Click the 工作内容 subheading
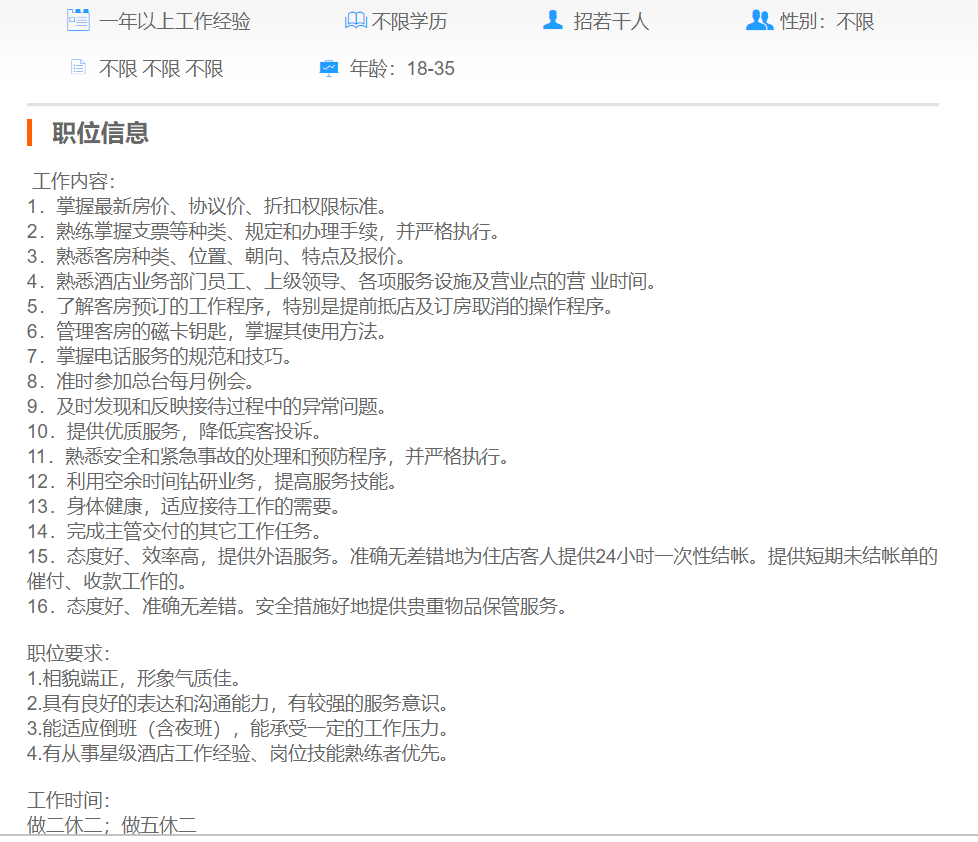Viewport: 978px width, 842px height. click(x=73, y=181)
